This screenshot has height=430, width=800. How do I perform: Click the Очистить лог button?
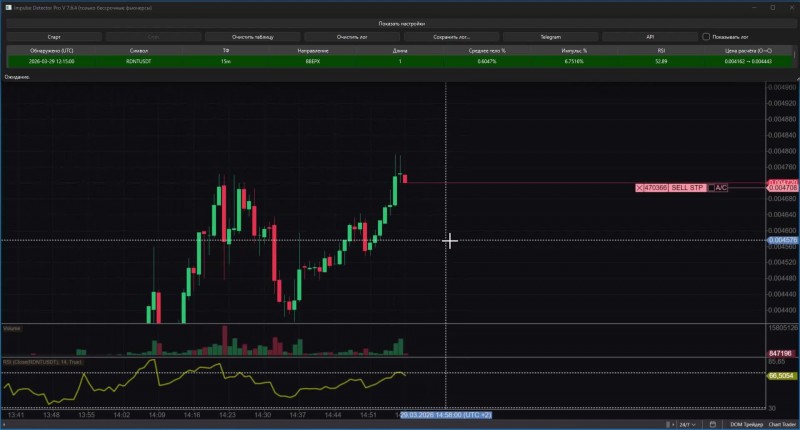[352, 37]
